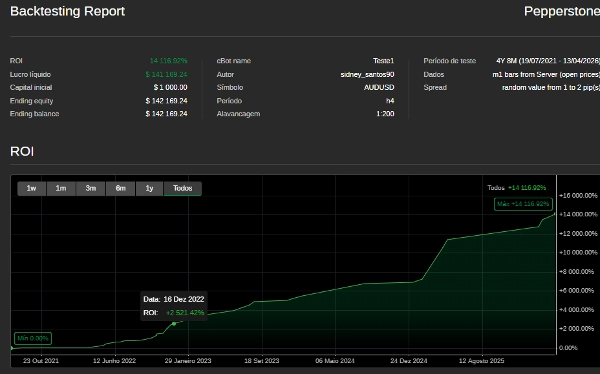Screen dimensions: 600x374
Task: Click the 29 Janeiro 2023 axis label
Action: (188, 361)
